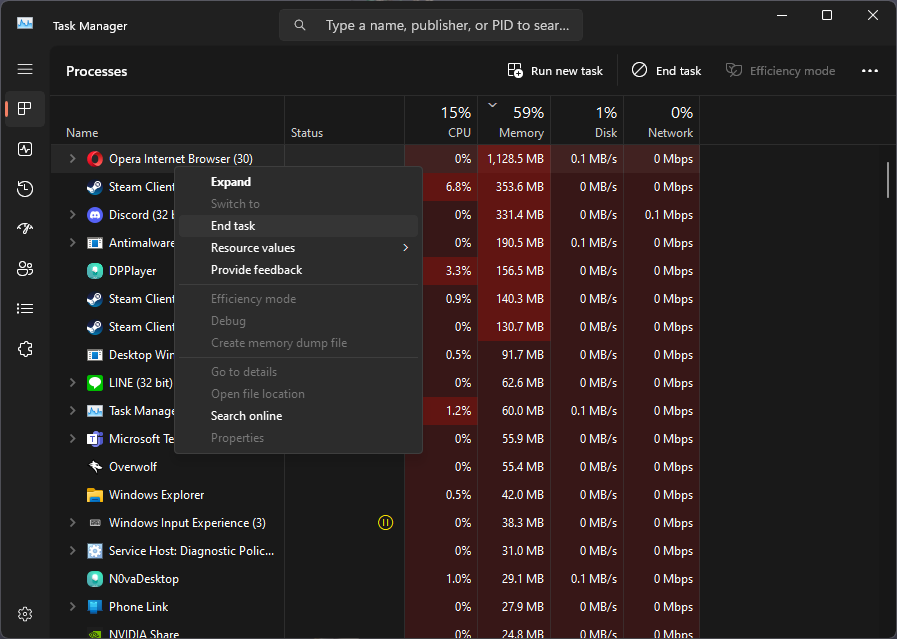Click the 0.1 Mbps network value for Discord

click(x=669, y=215)
